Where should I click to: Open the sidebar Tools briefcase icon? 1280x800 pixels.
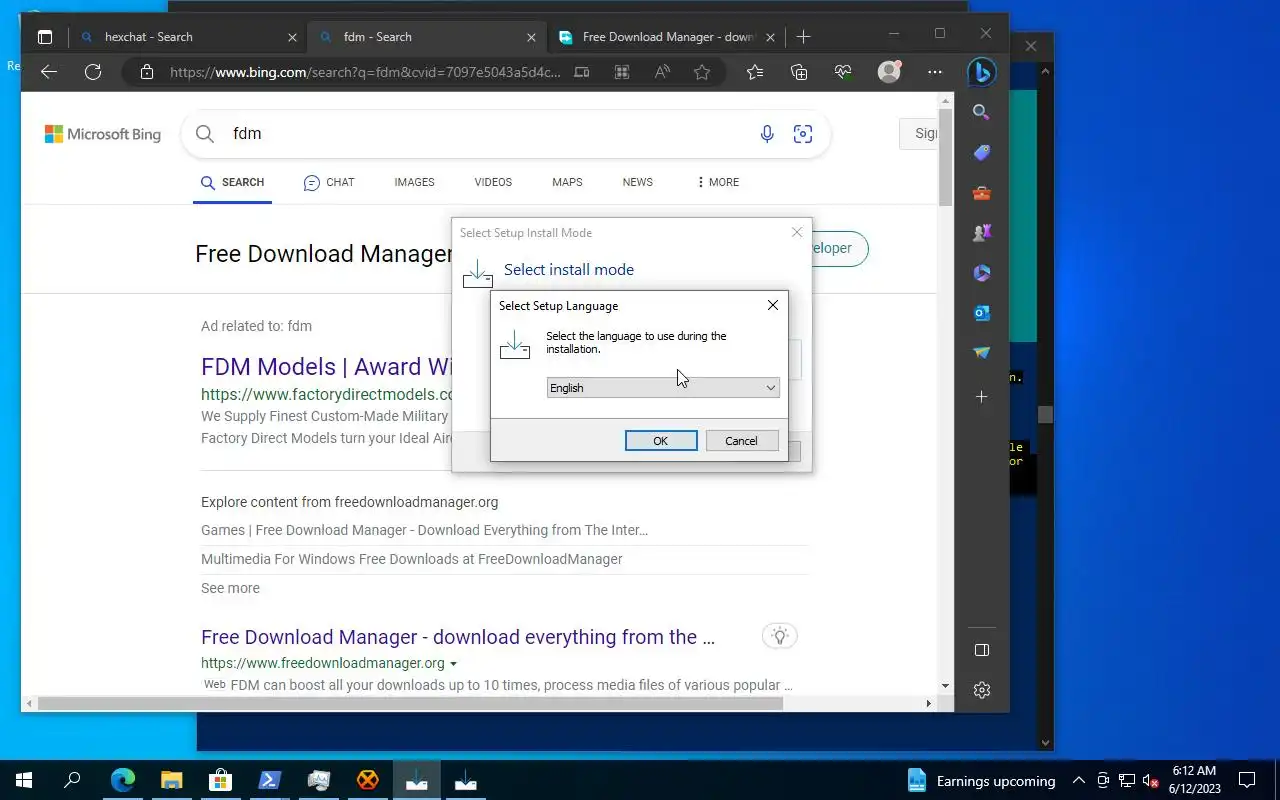(982, 193)
